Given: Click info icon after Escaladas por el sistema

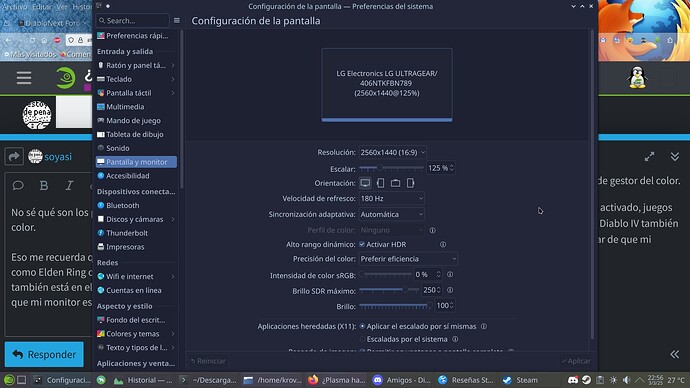Looking at the screenshot, I should [x=455, y=339].
